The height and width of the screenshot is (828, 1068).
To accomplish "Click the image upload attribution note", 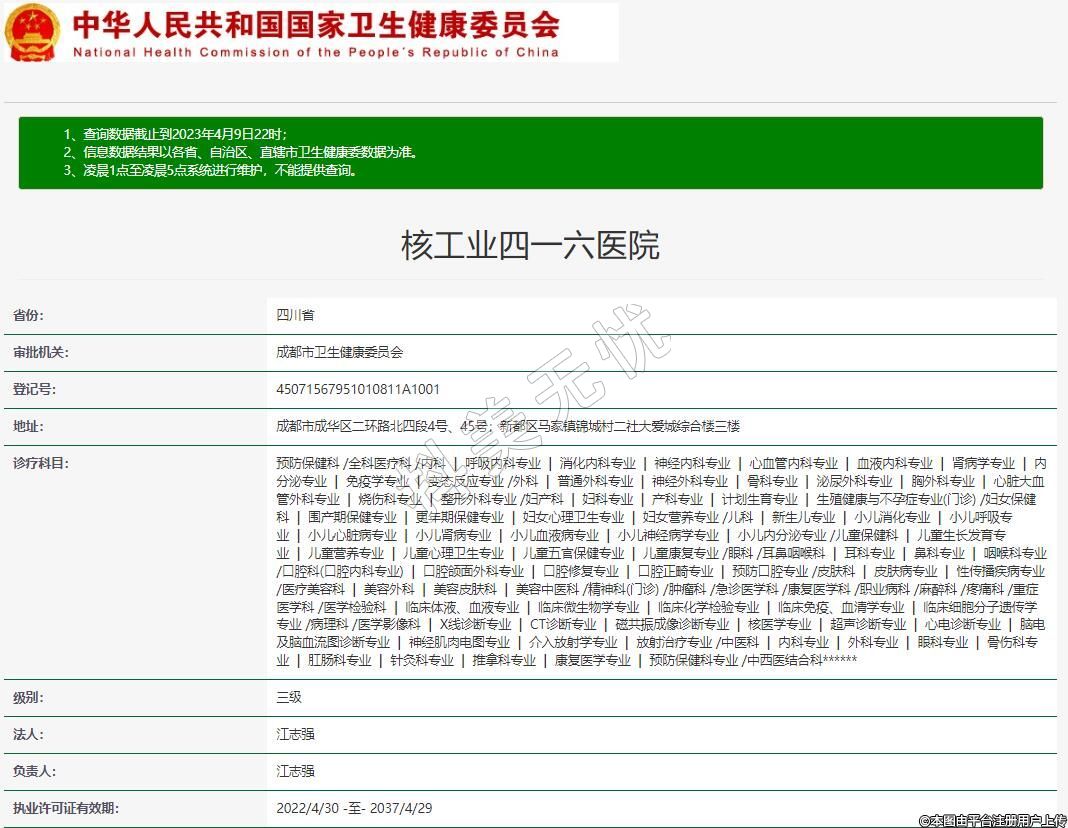I will tap(990, 820).
